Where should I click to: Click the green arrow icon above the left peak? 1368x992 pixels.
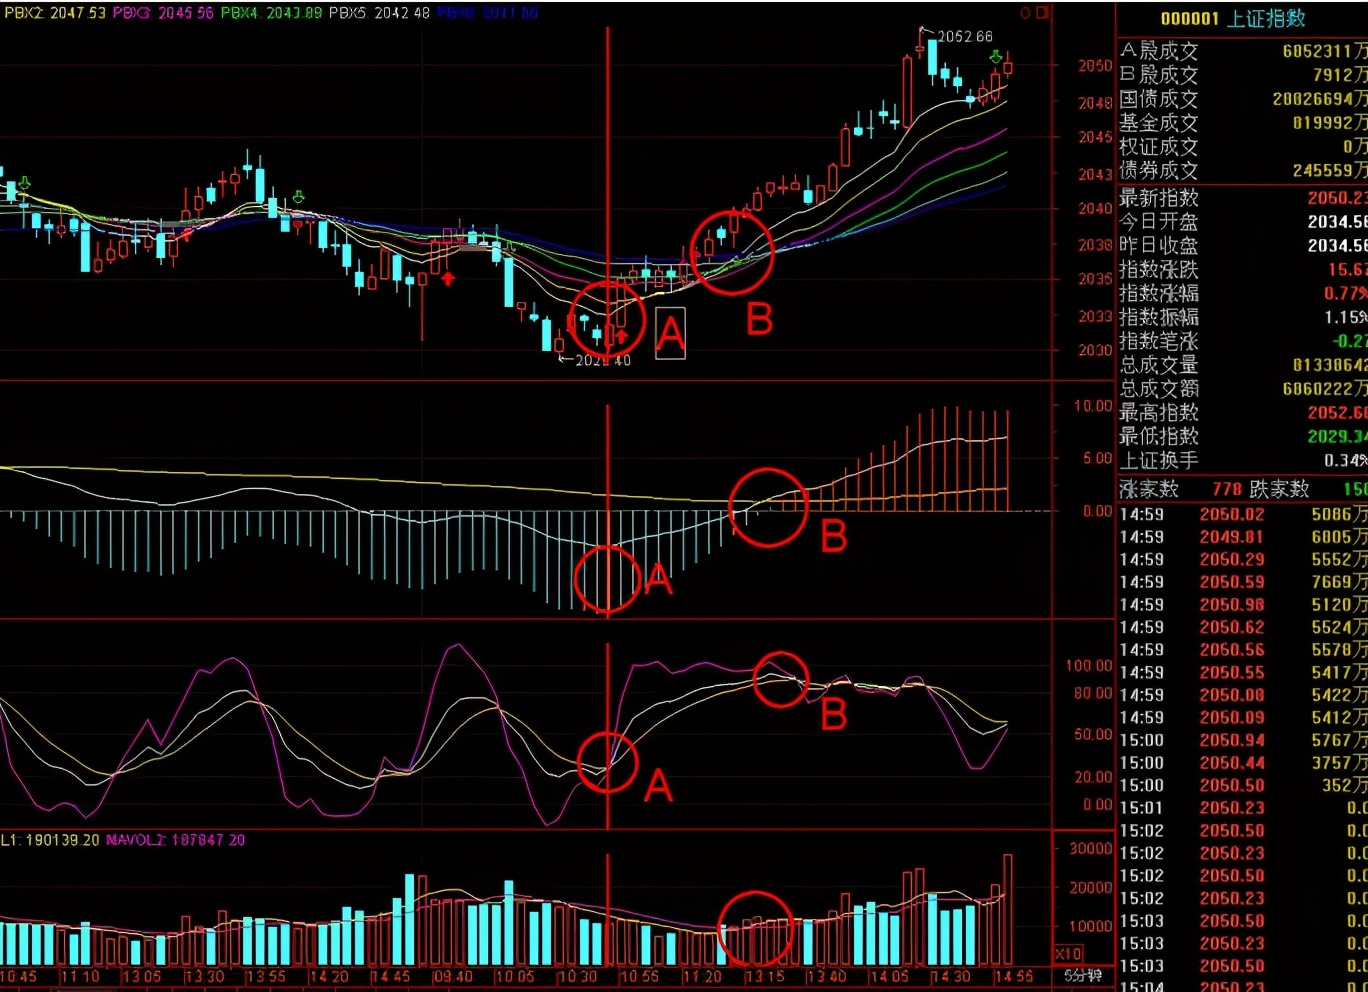coord(298,197)
